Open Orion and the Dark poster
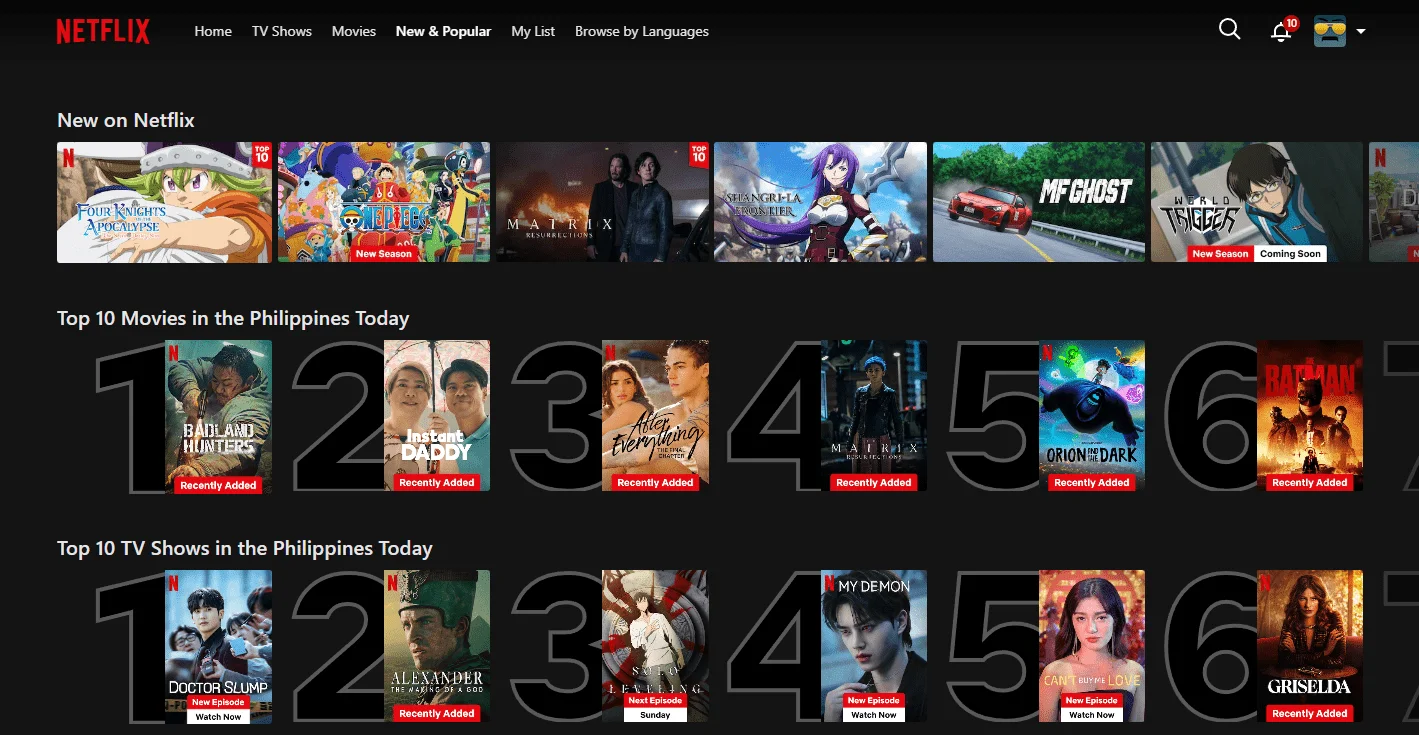Viewport: 1419px width, 735px height. [1092, 416]
